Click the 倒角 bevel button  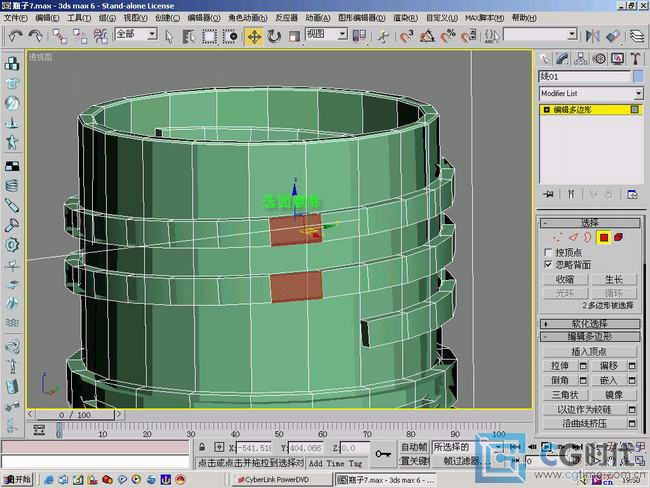[560, 380]
